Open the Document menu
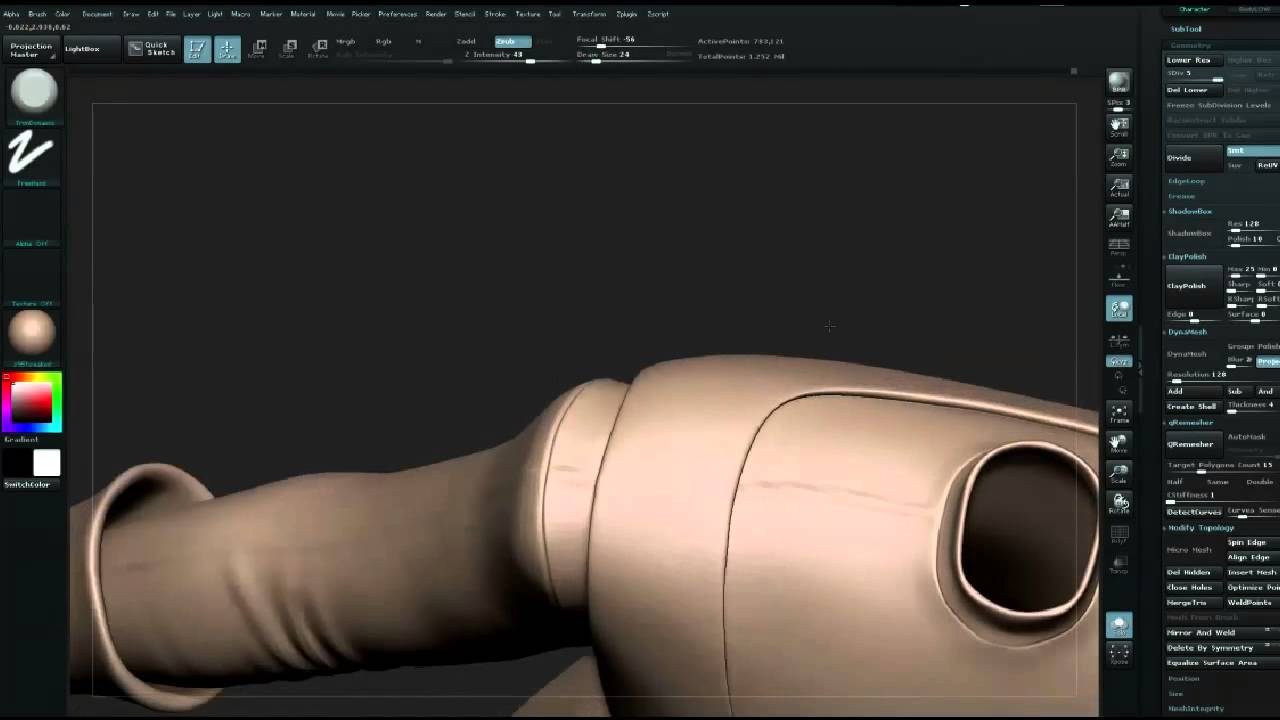The height and width of the screenshot is (720, 1280). pos(97,14)
